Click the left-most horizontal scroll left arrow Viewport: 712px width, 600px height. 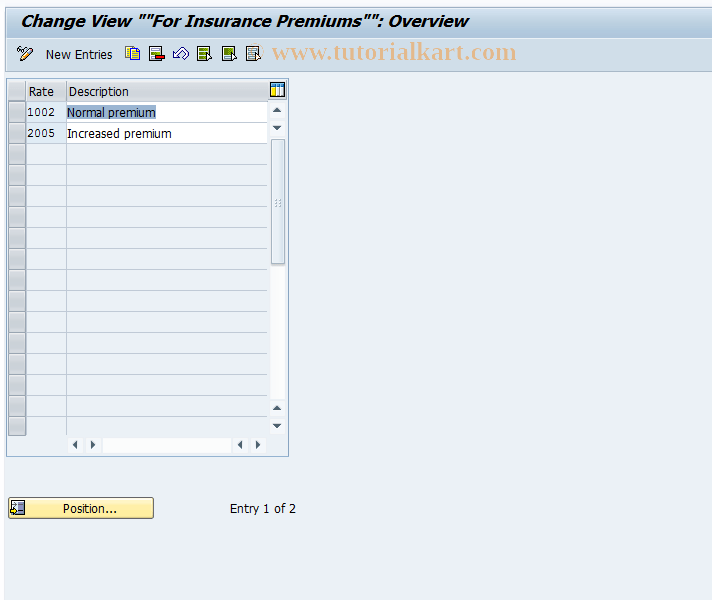click(75, 445)
